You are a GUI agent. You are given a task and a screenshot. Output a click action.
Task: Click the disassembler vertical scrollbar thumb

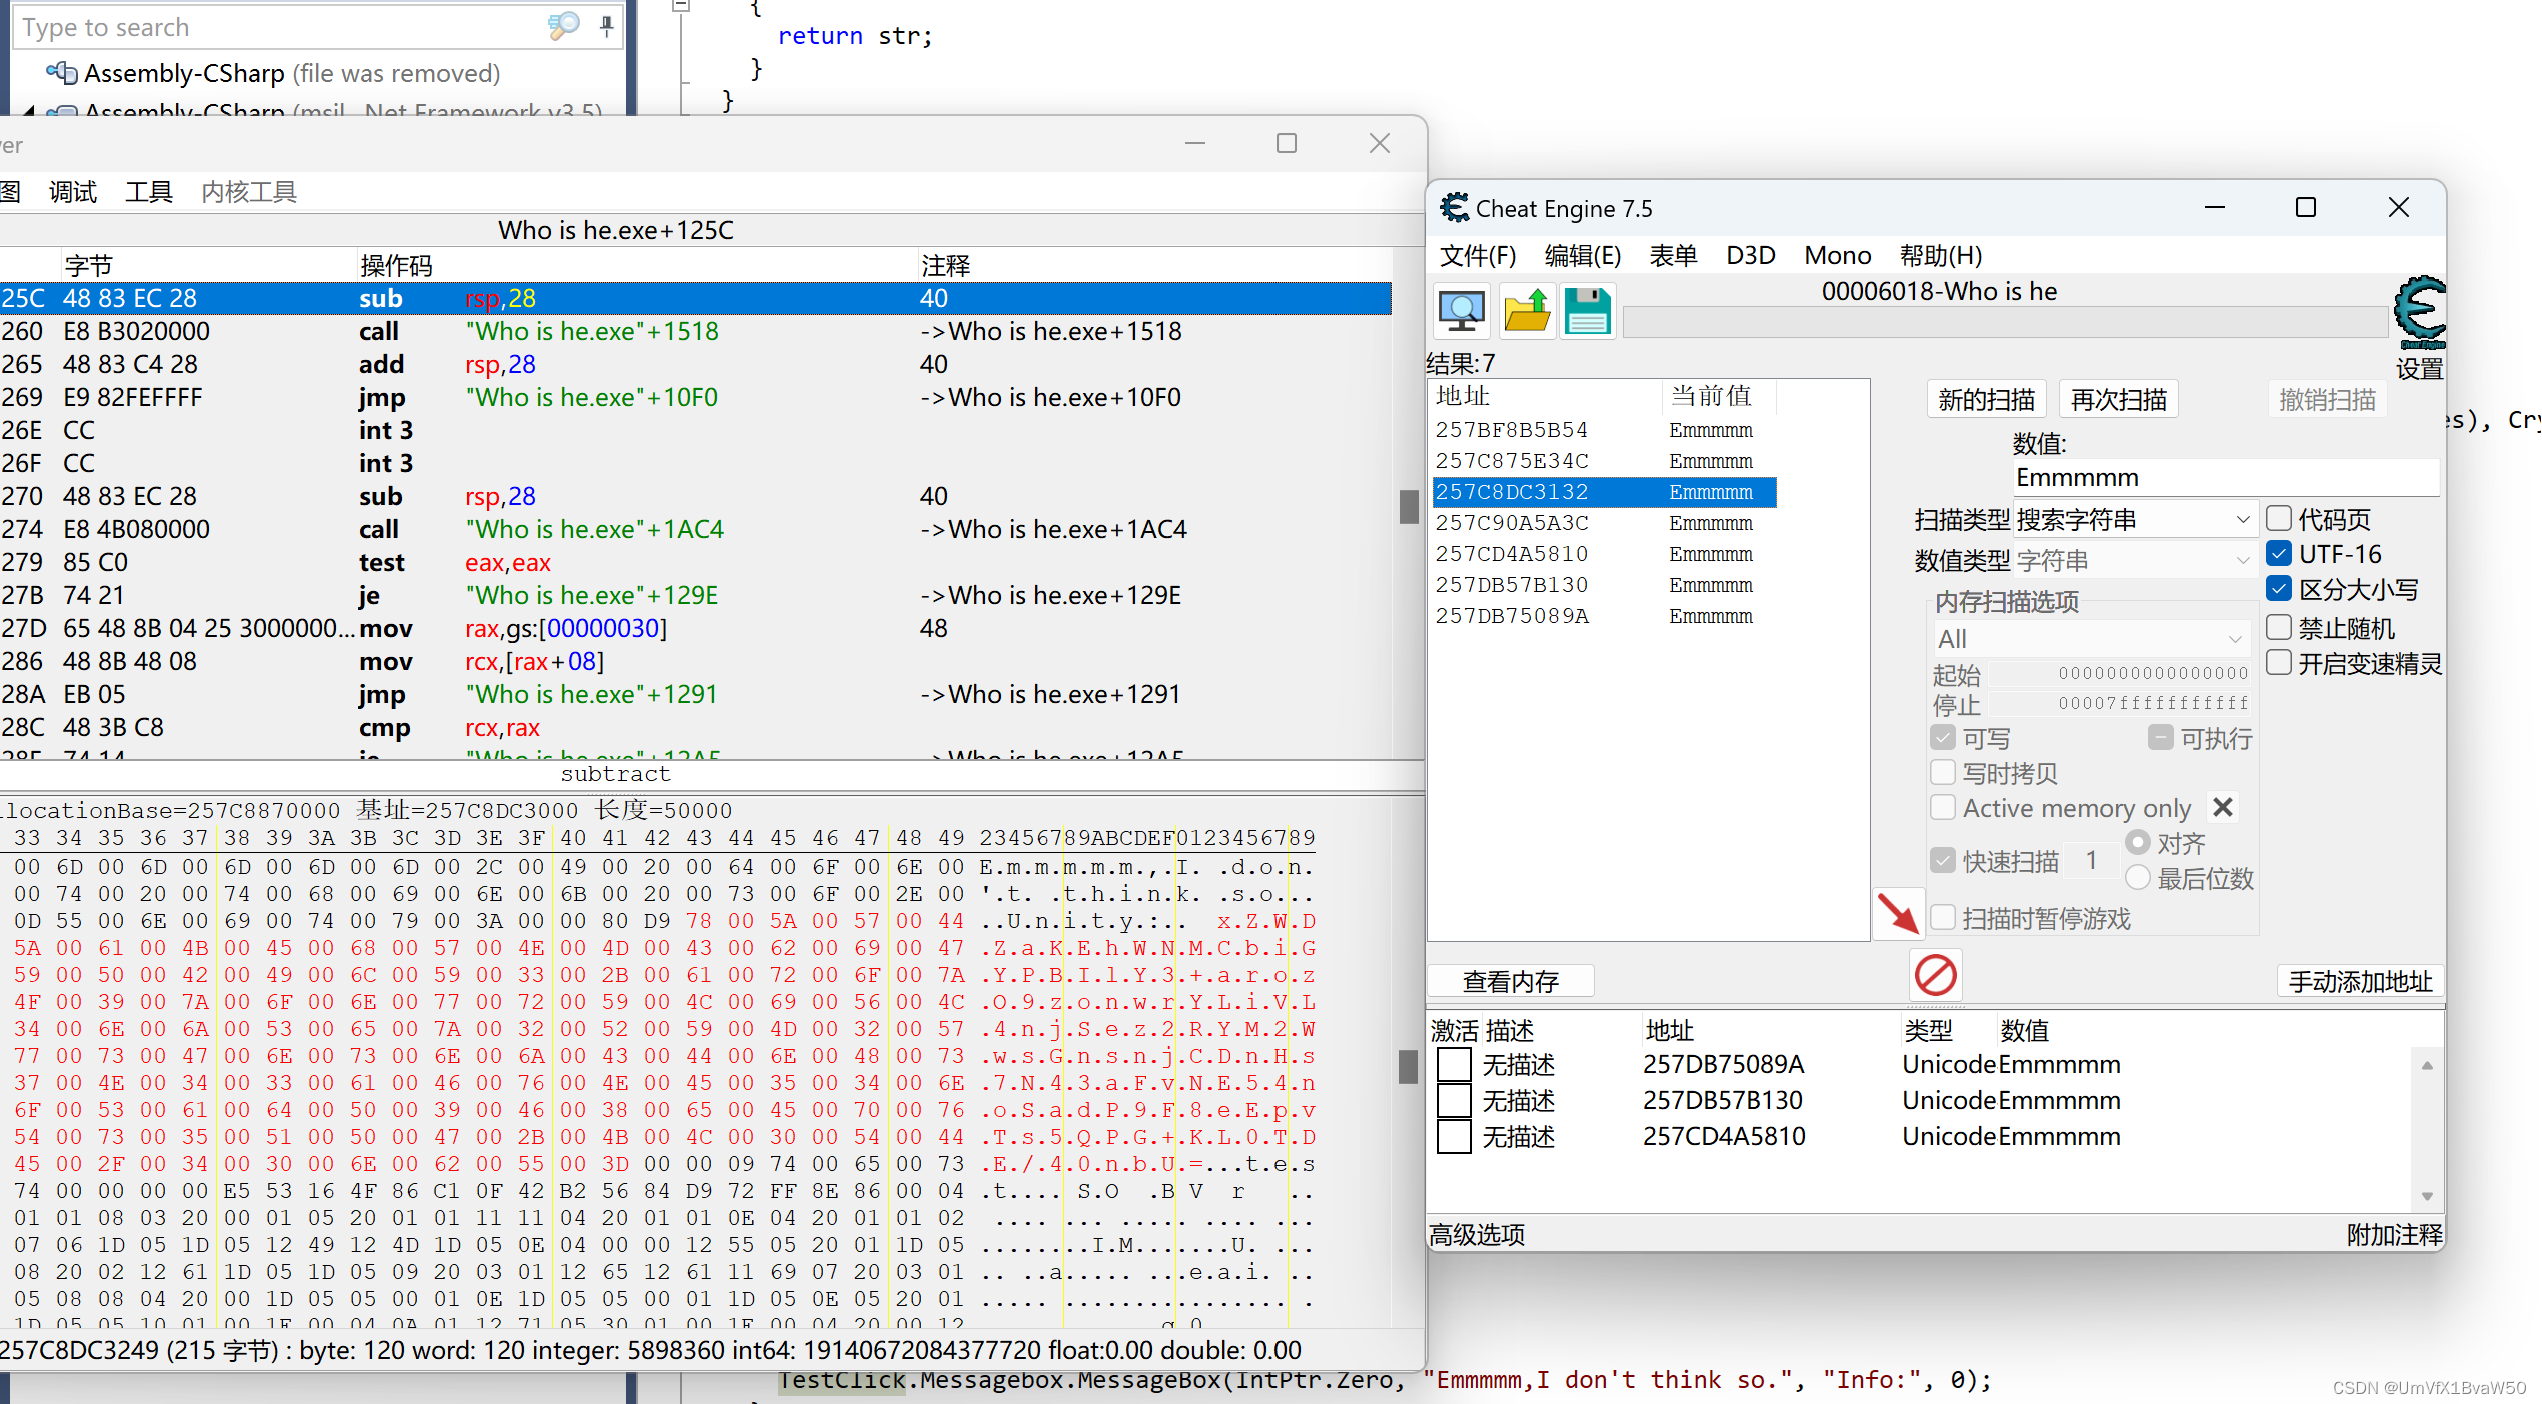[1408, 506]
